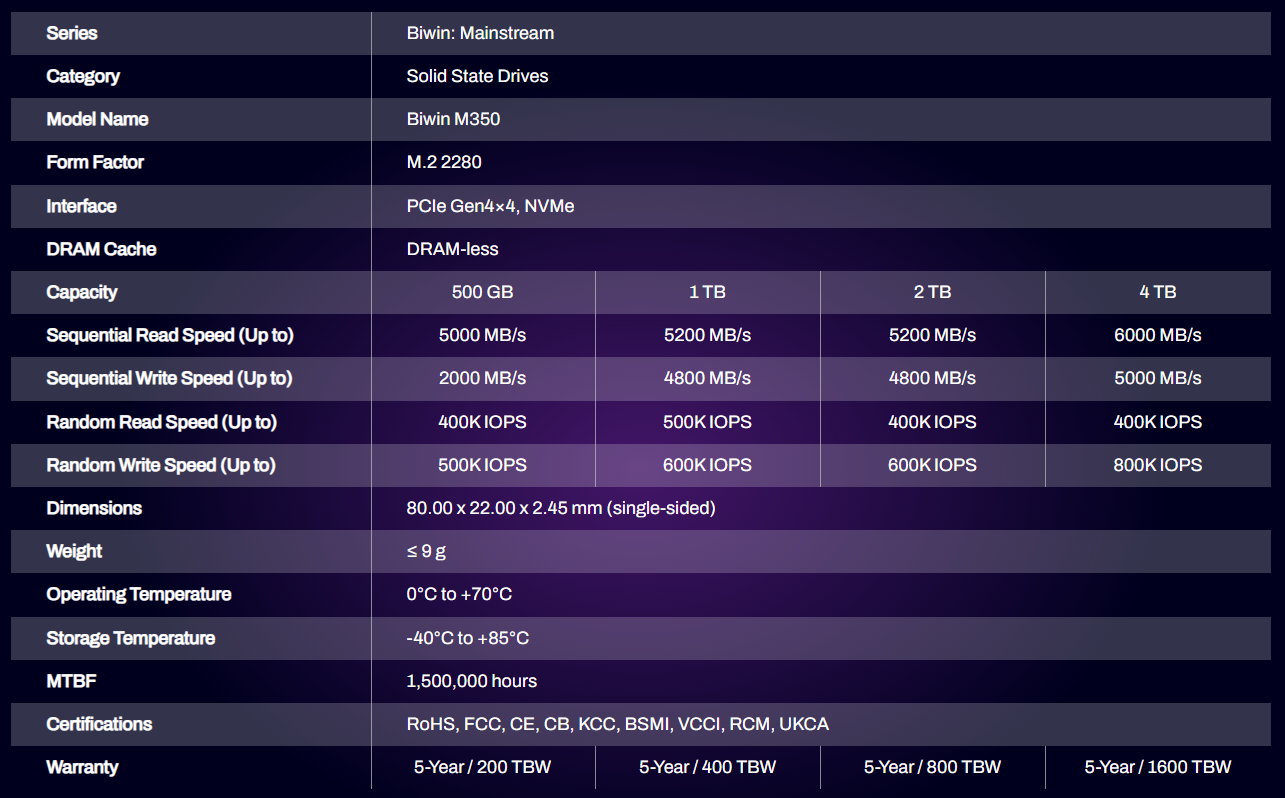Click the "Random Write Speed (Up to)" label
This screenshot has width=1285, height=798.
161,465
